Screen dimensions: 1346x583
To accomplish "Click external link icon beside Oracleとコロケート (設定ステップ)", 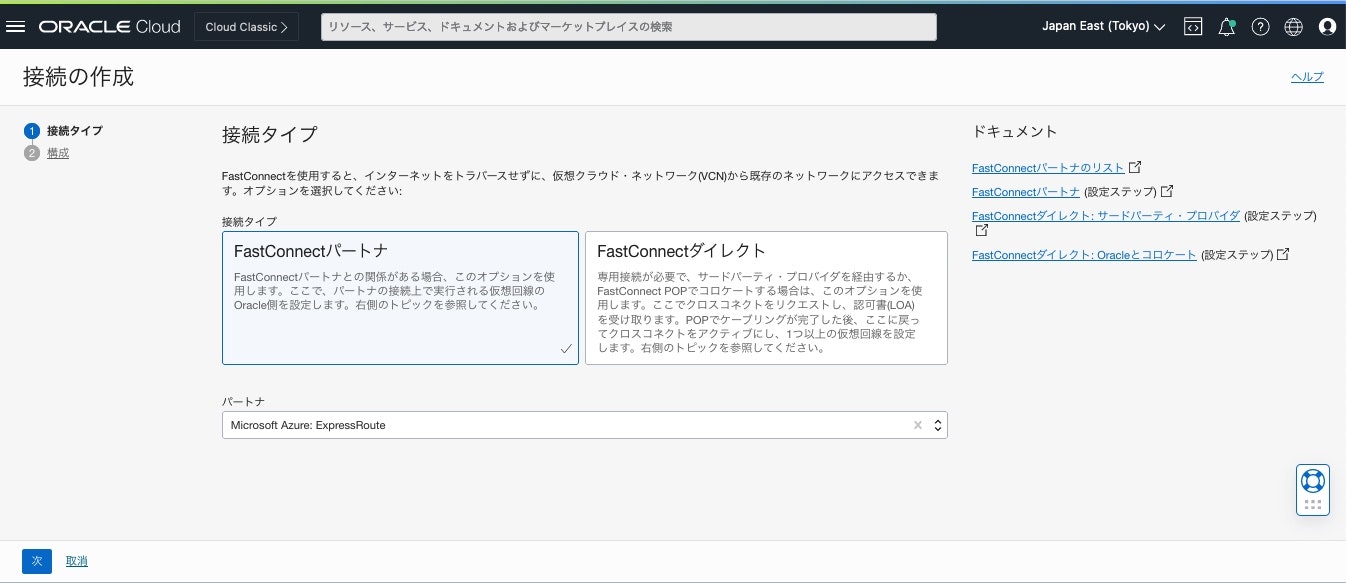I will tap(1282, 255).
